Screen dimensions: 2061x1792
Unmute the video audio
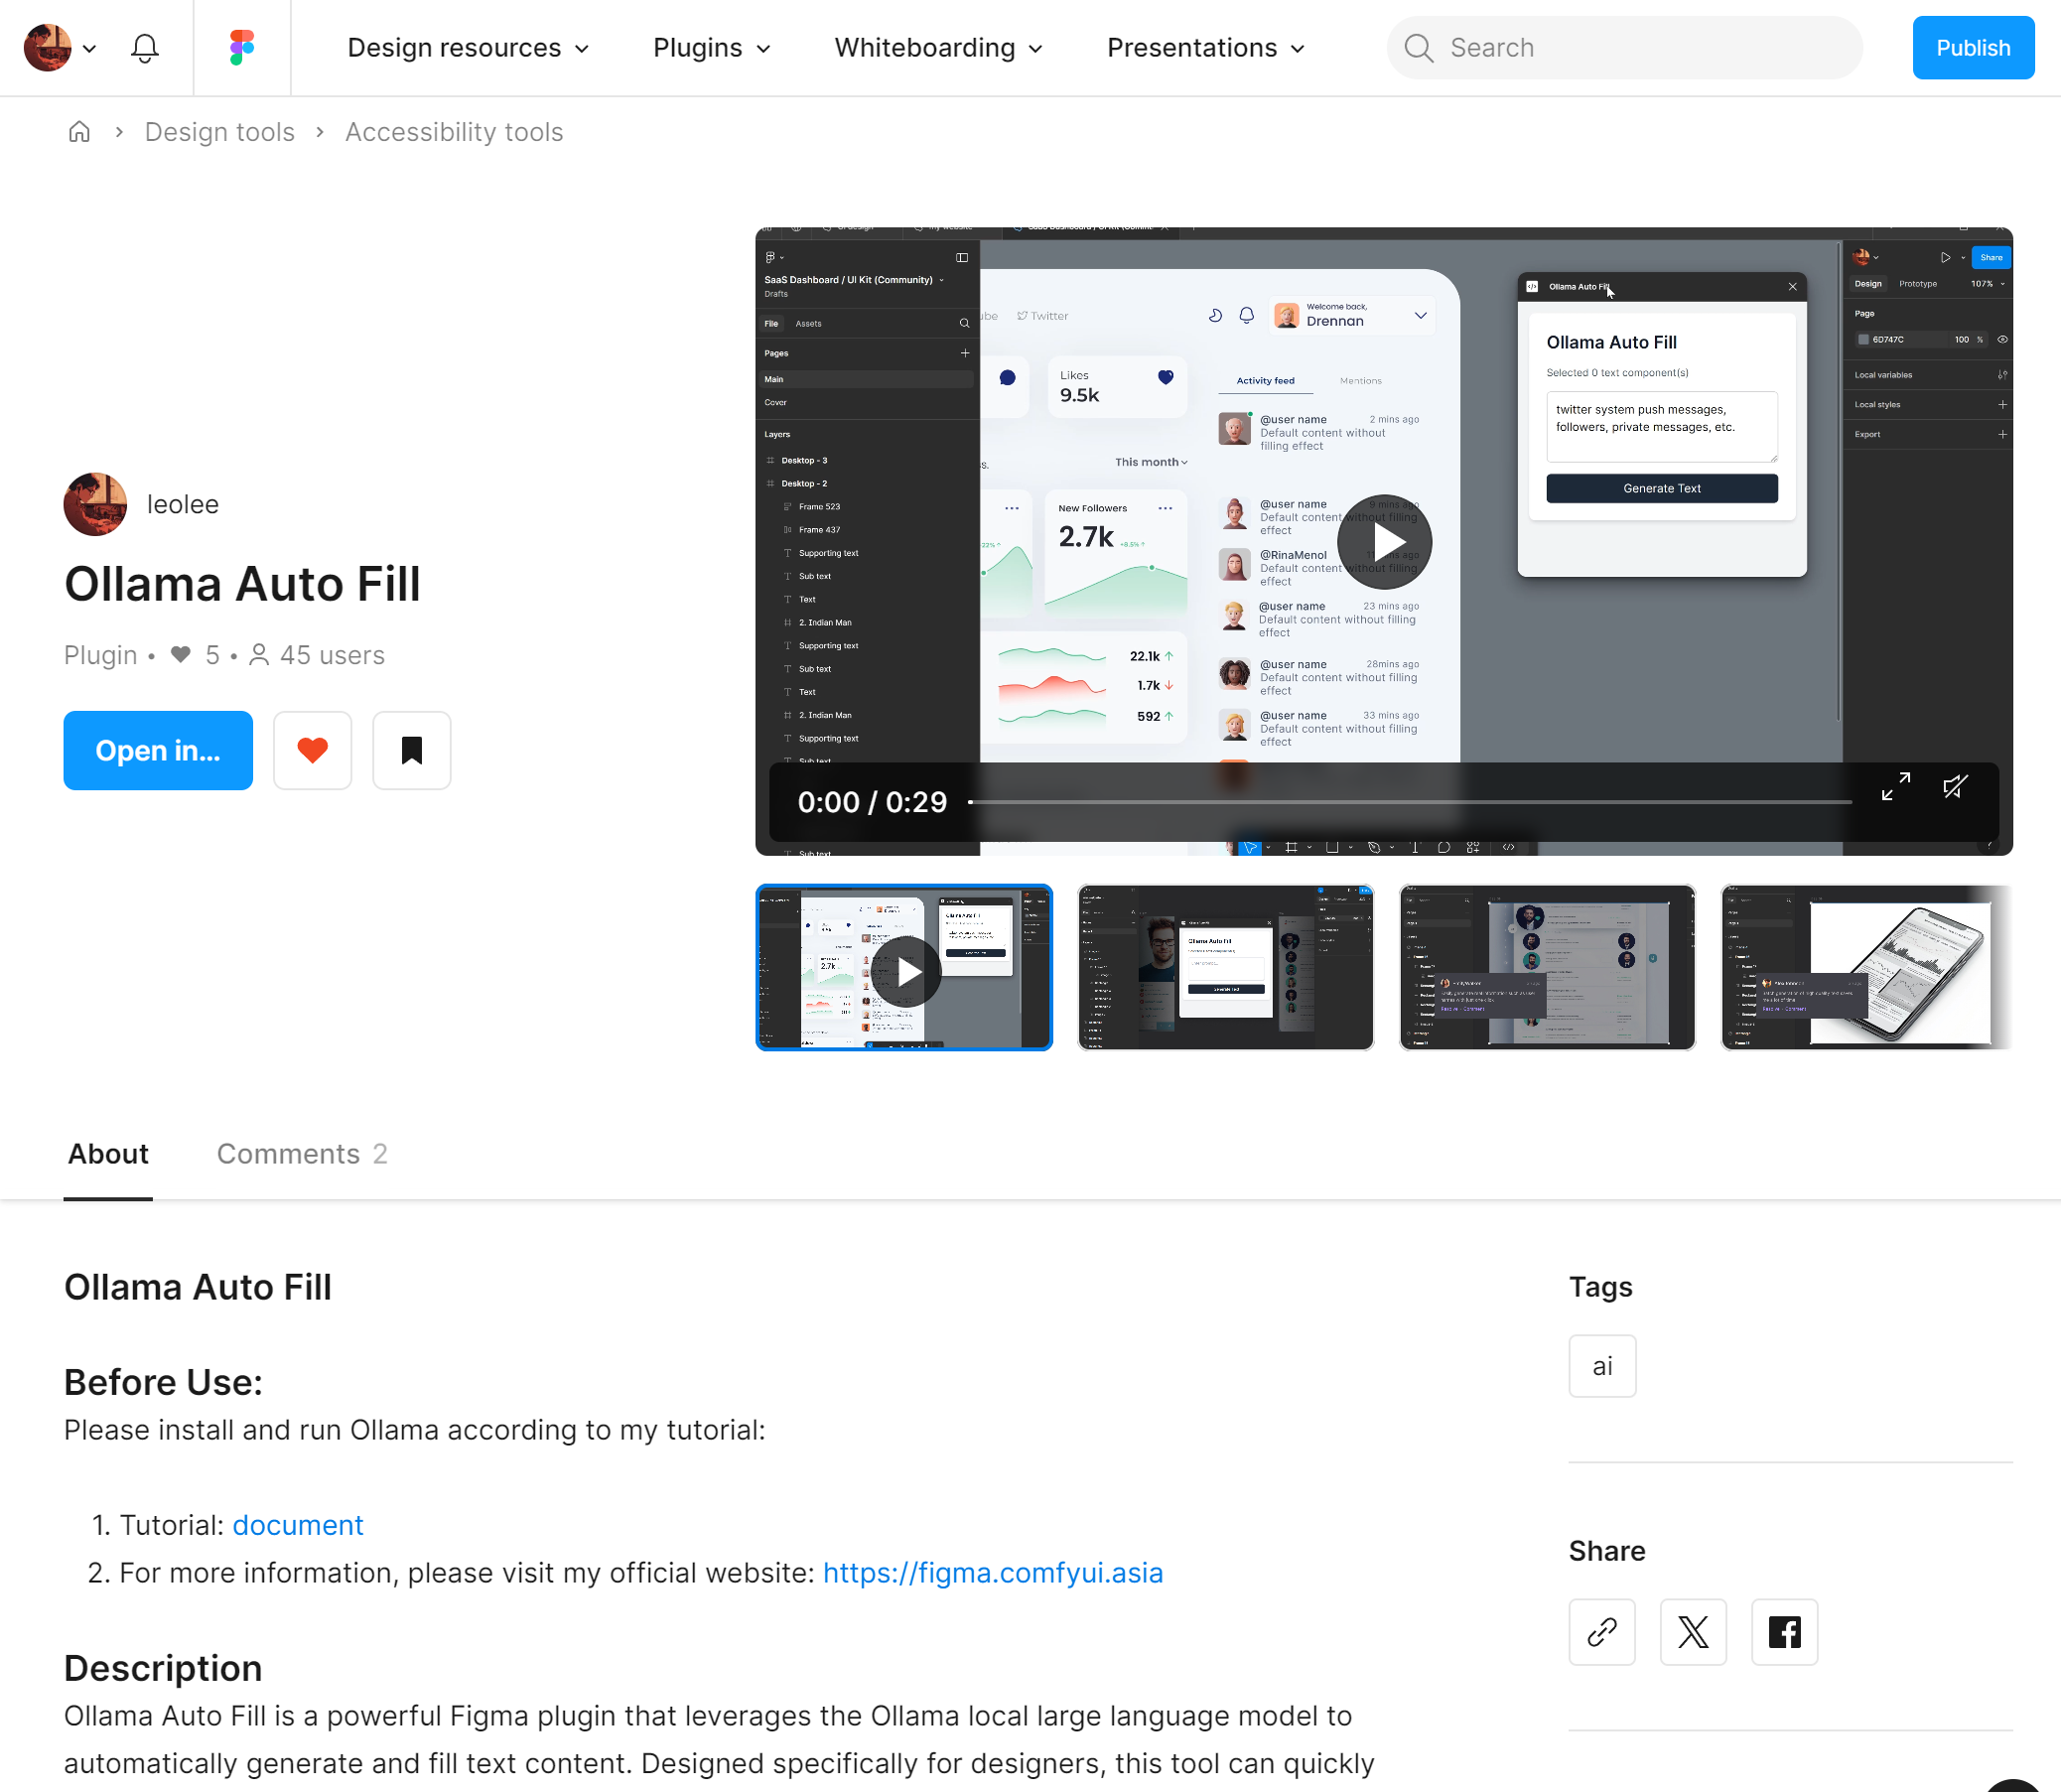(x=1955, y=787)
